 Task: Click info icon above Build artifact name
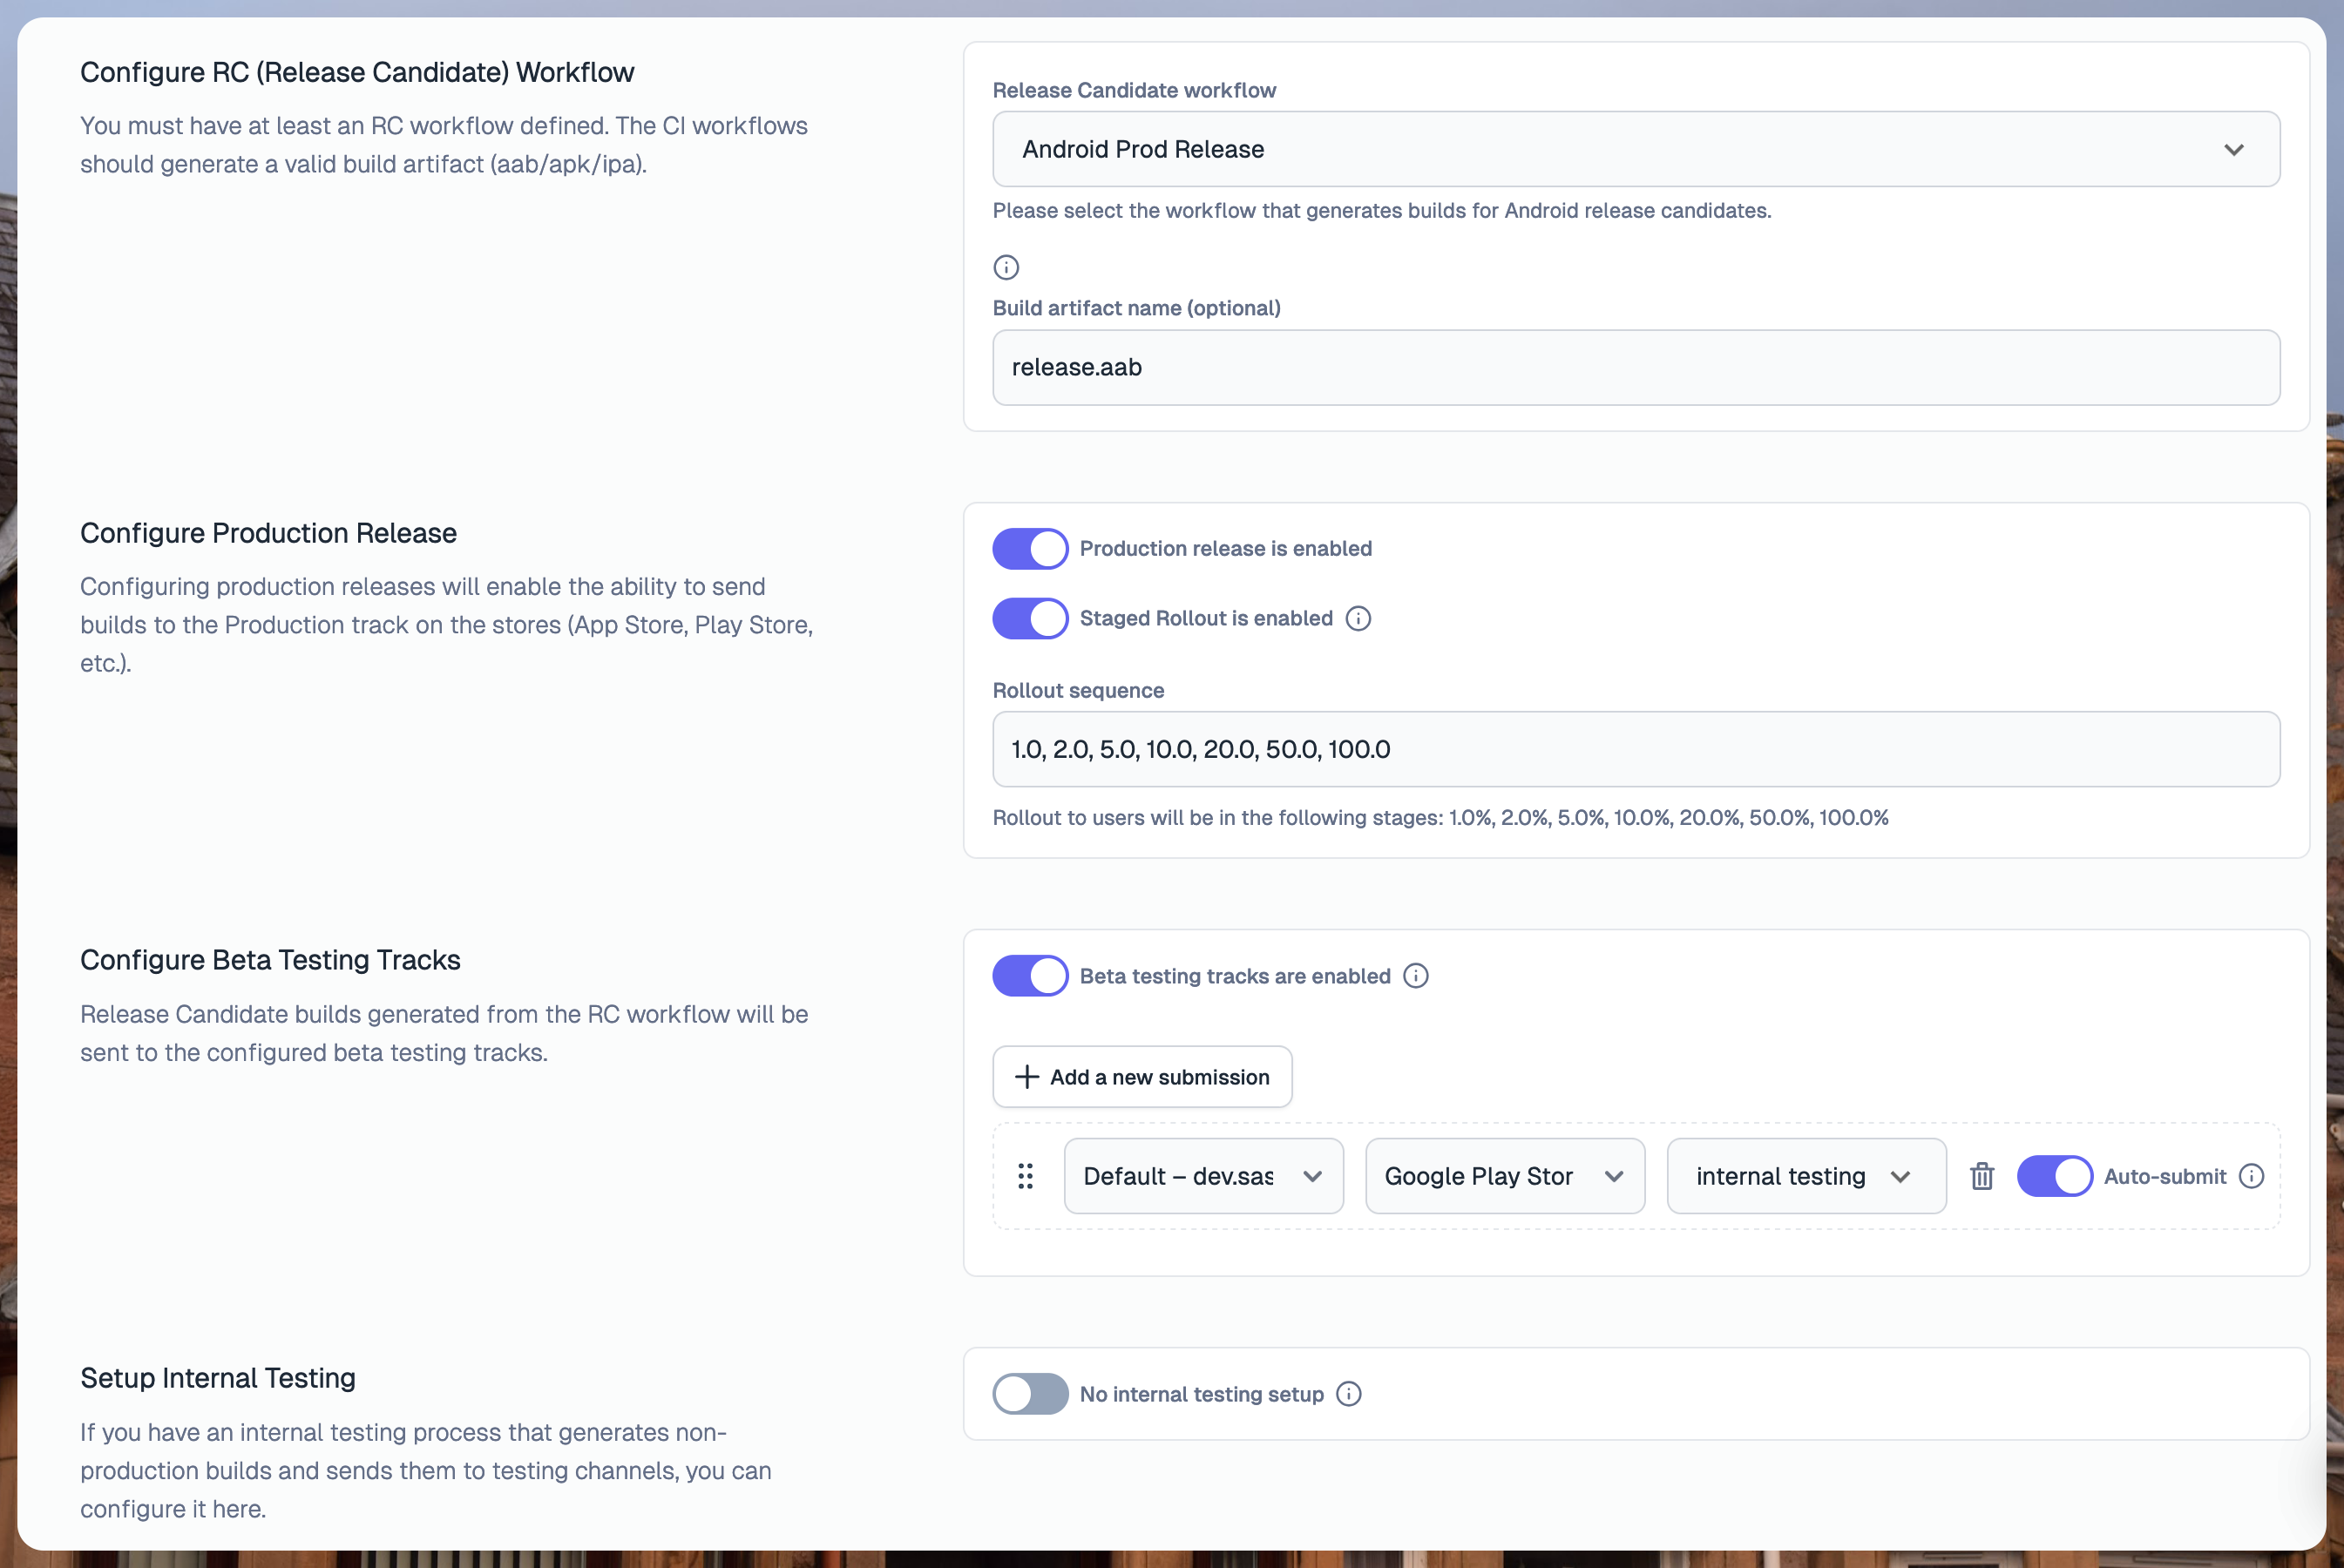[1006, 267]
